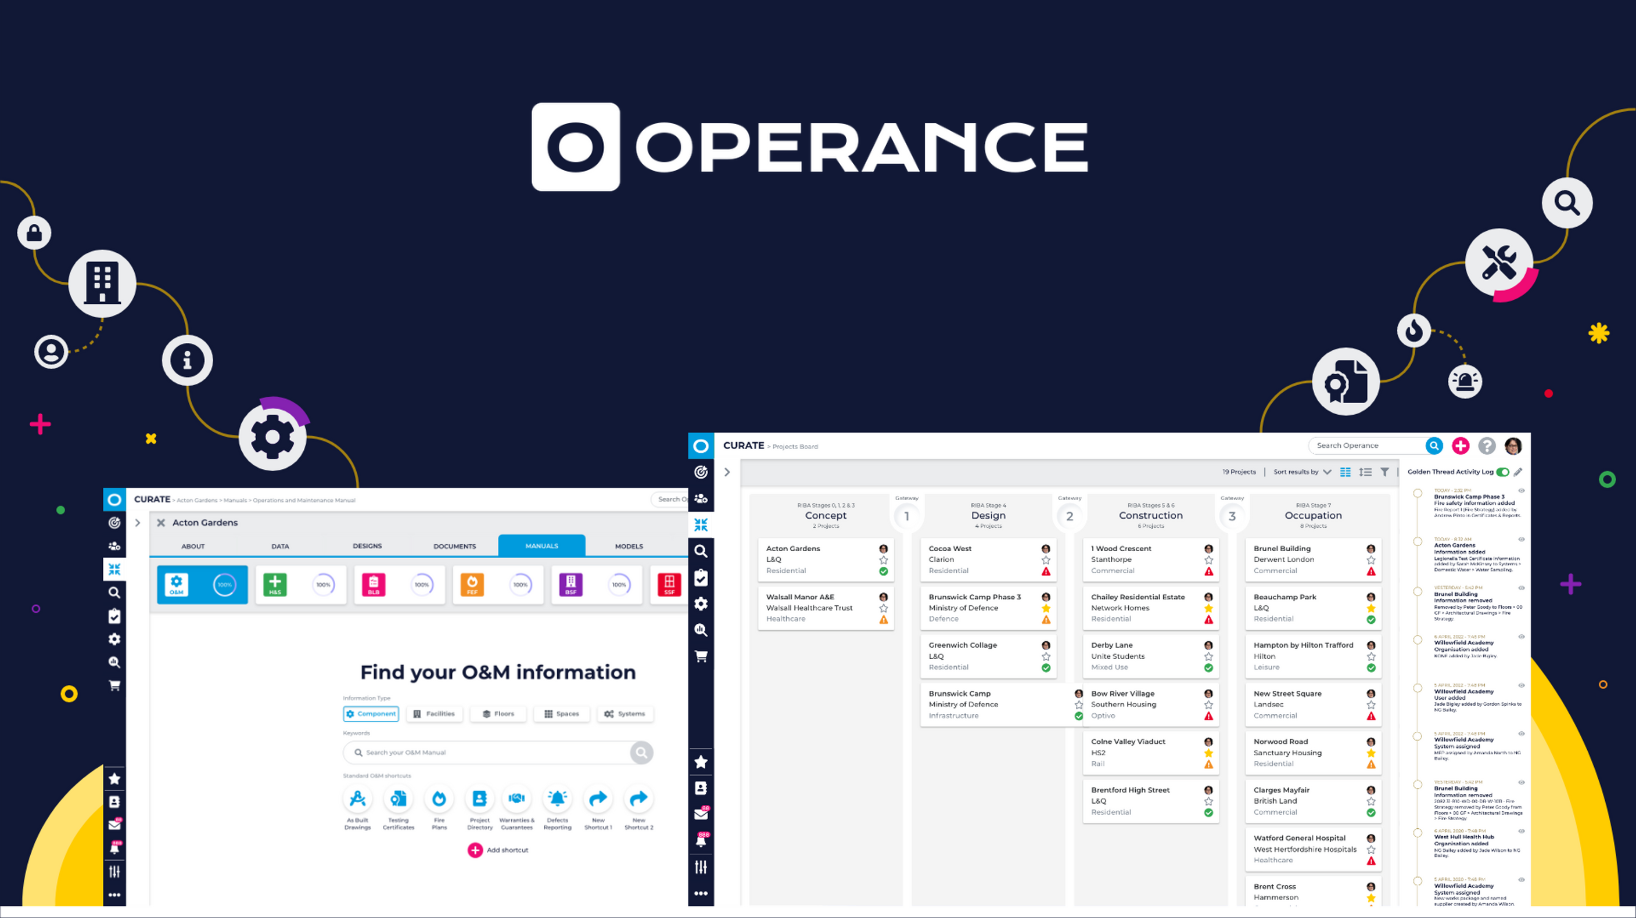Select the Warranties & Guarantees shortcut
Image resolution: width=1636 pixels, height=918 pixels.
tap(516, 799)
